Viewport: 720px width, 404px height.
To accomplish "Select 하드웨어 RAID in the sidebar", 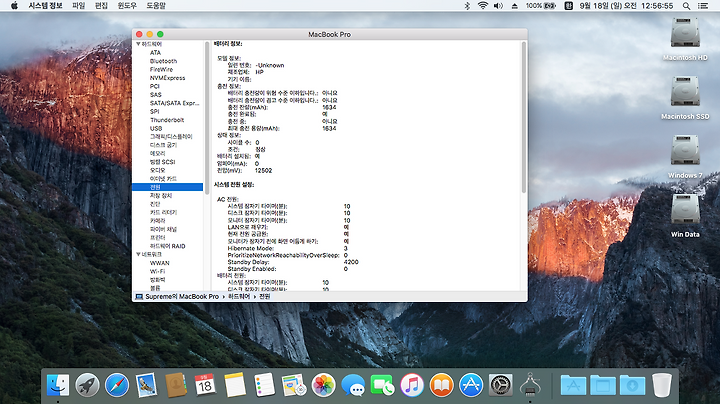I will click(x=167, y=246).
